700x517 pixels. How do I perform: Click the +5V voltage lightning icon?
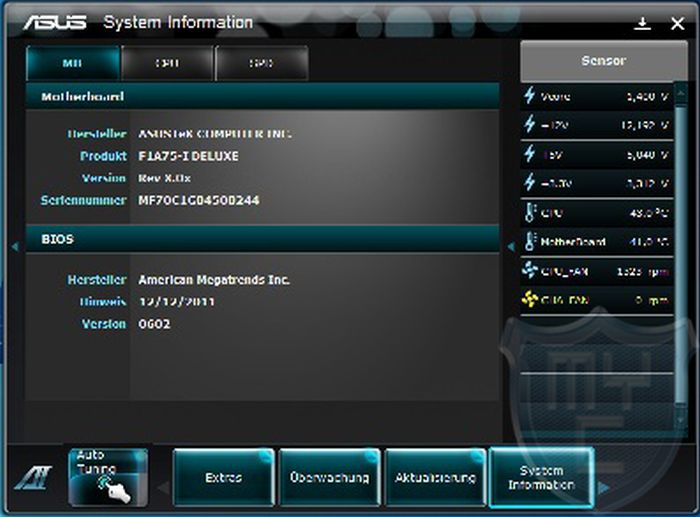[x=529, y=154]
